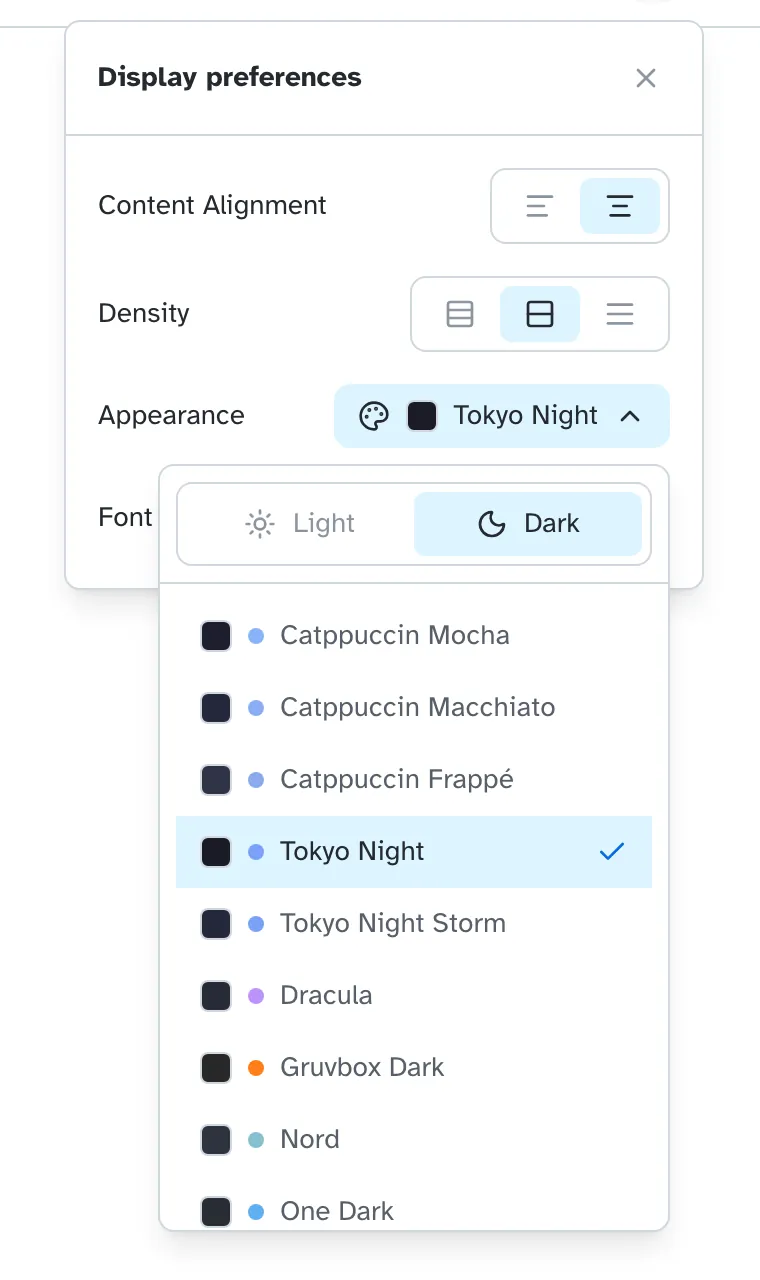
Task: Click the Catppuccin Mocha color swatch
Action: [x=216, y=636]
